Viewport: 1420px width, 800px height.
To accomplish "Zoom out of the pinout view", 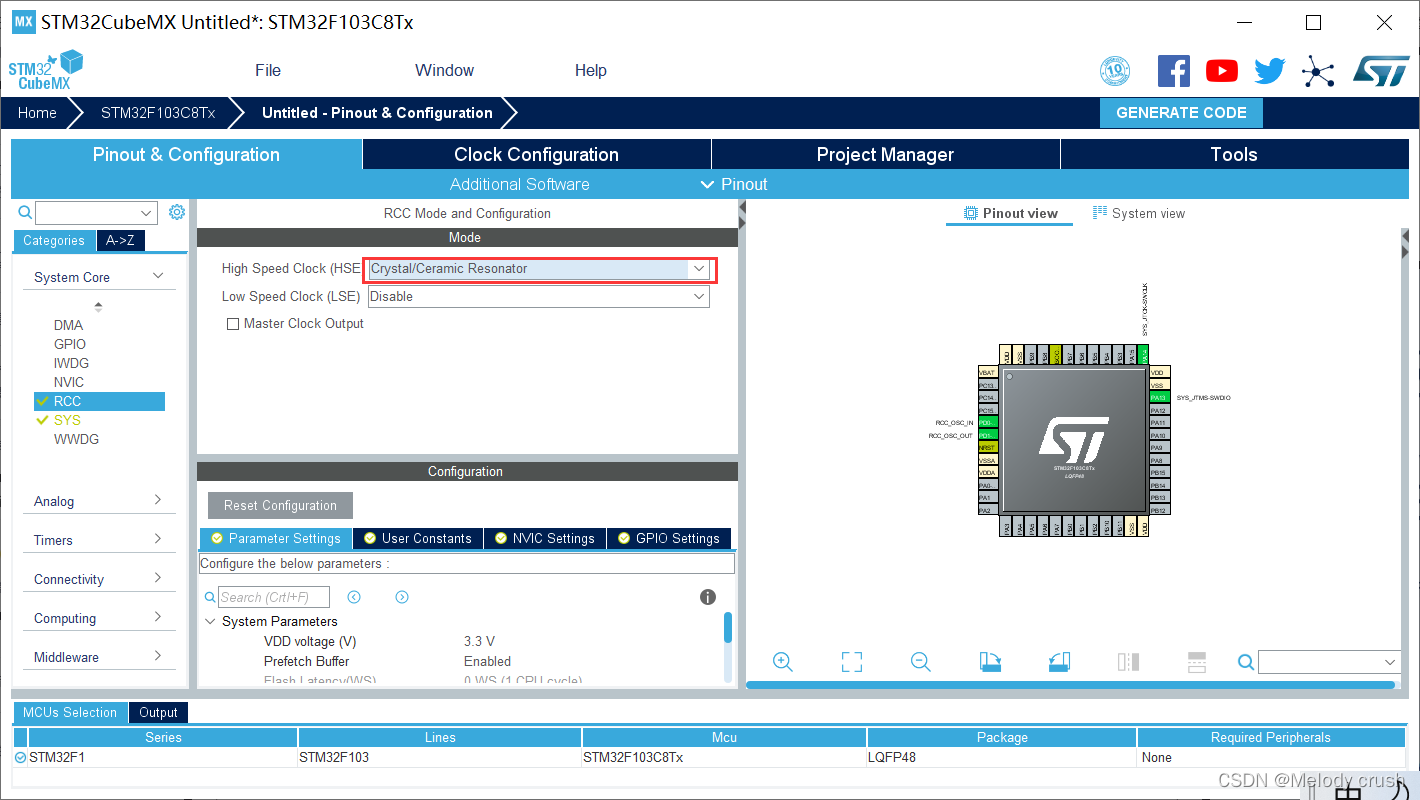I will [x=921, y=662].
